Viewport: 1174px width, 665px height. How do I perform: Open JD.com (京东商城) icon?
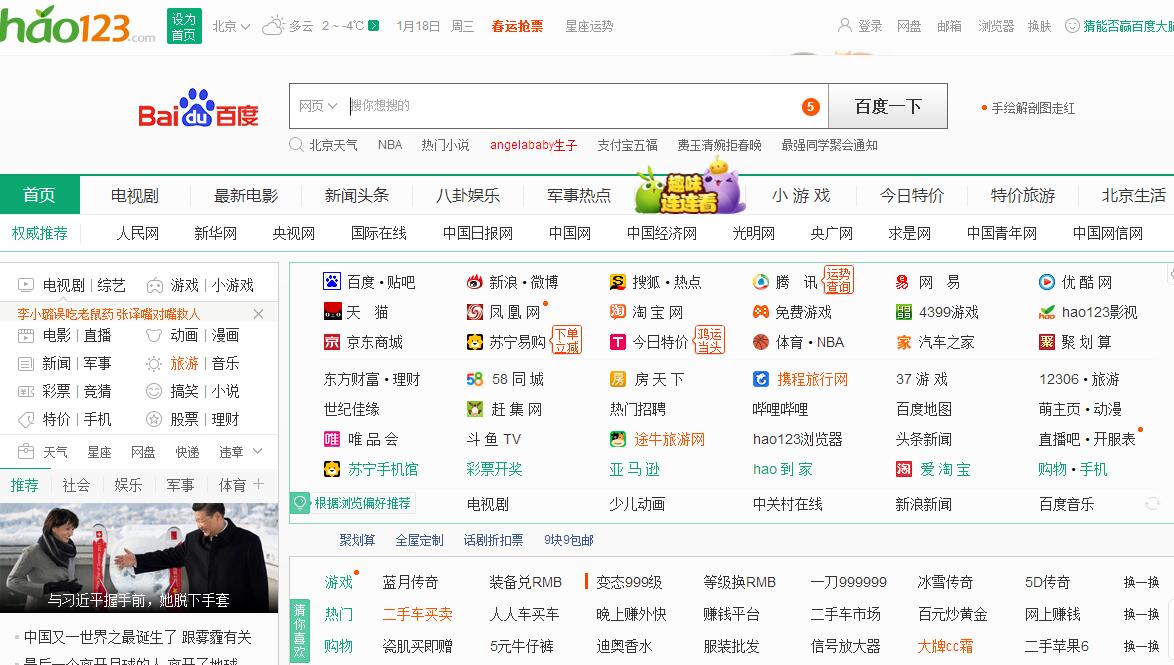[x=332, y=341]
